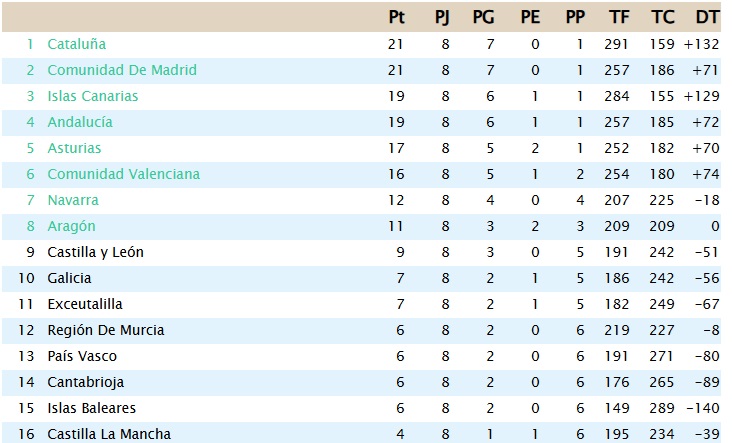Click the Castilla La Mancha row
This screenshot has height=443, width=732.
tap(109, 434)
